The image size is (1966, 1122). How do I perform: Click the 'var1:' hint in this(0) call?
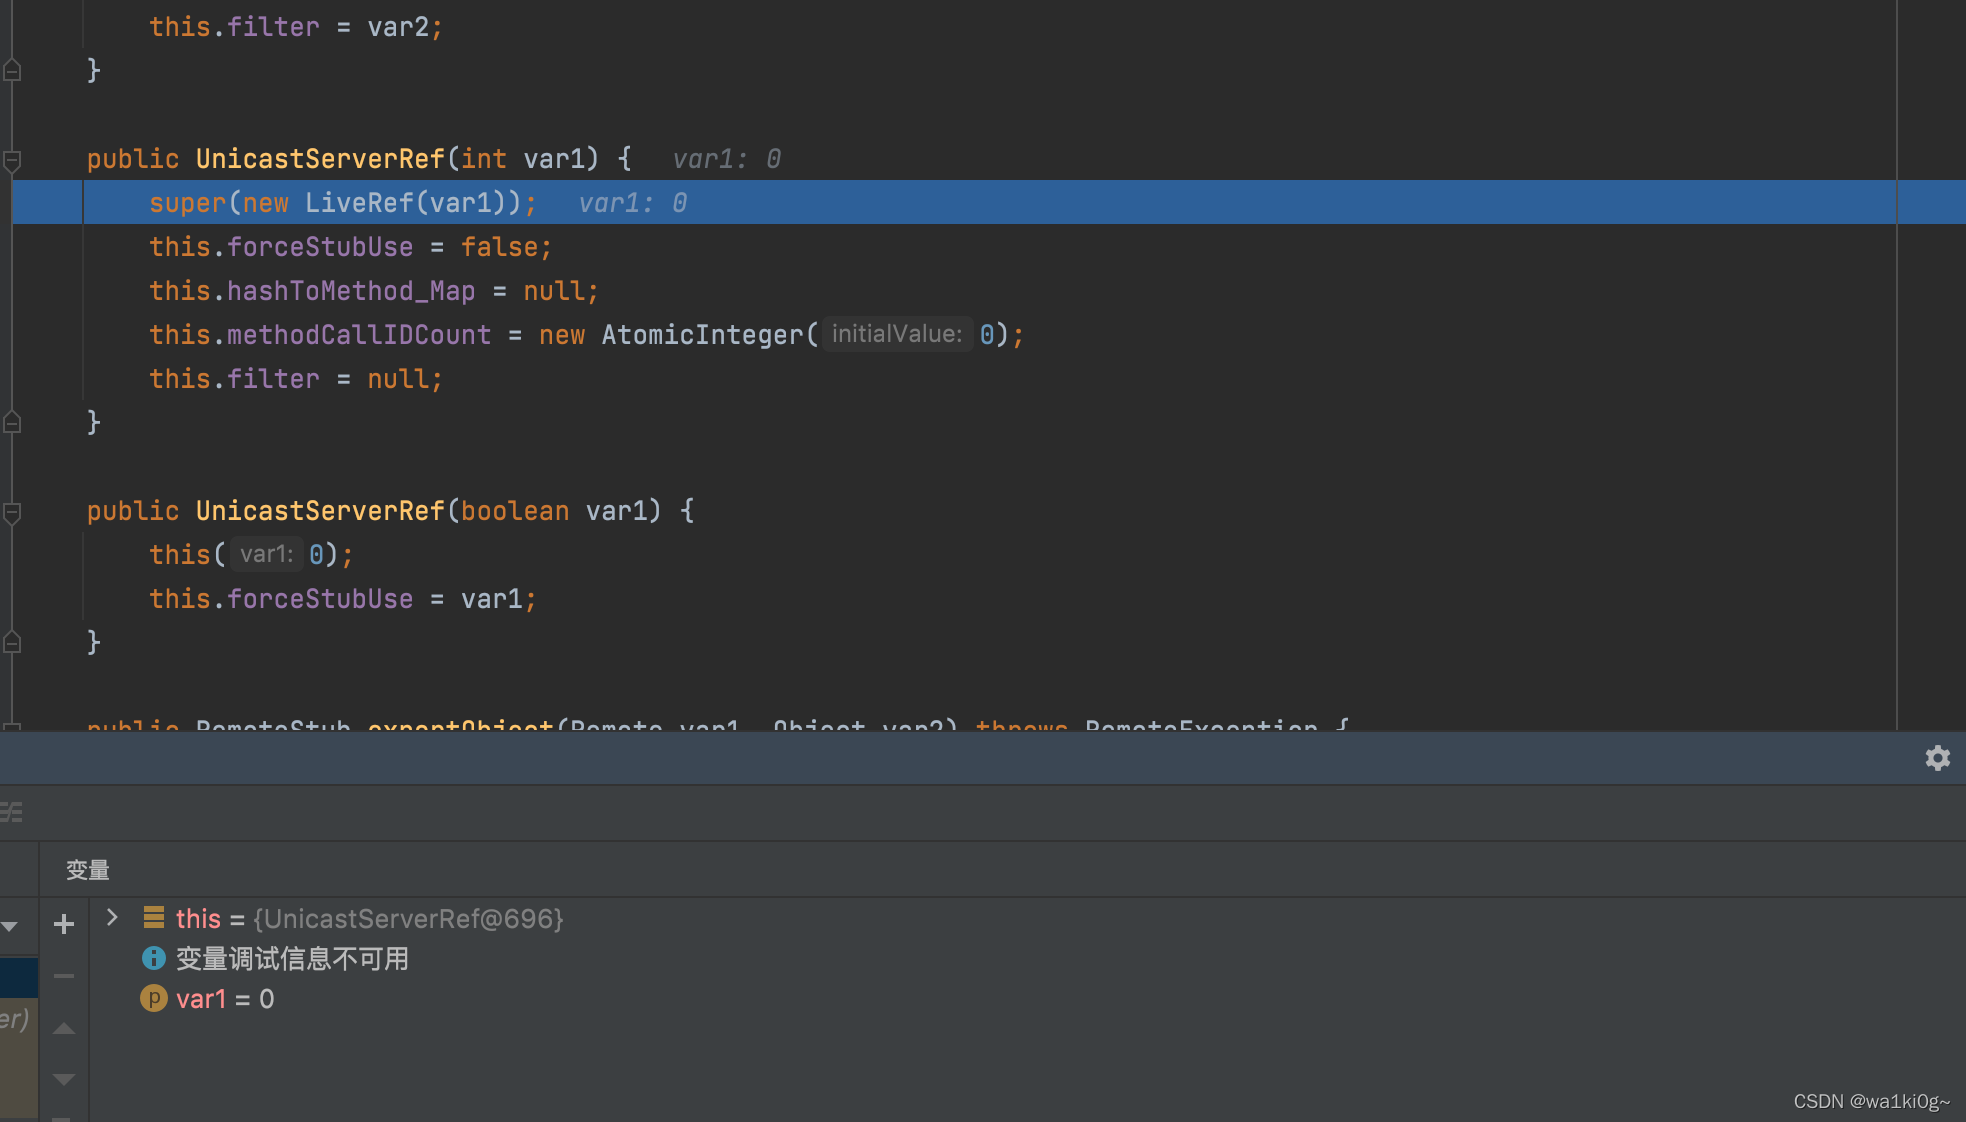tap(266, 554)
